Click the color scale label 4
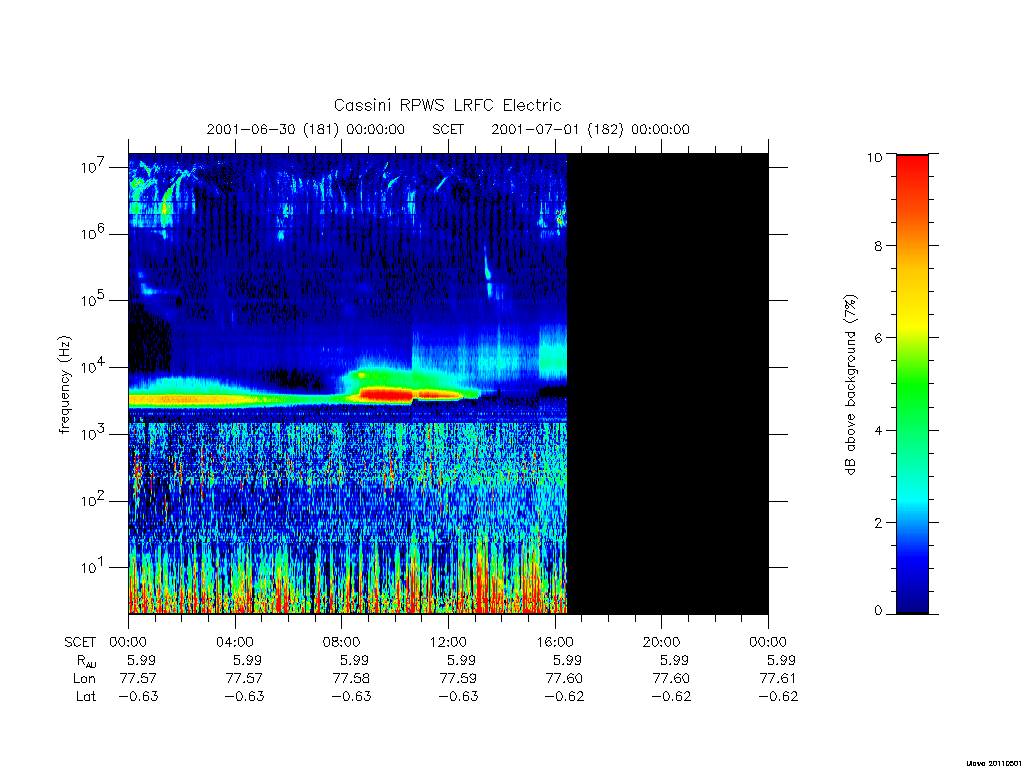The width and height of the screenshot is (1024, 768). (878, 430)
